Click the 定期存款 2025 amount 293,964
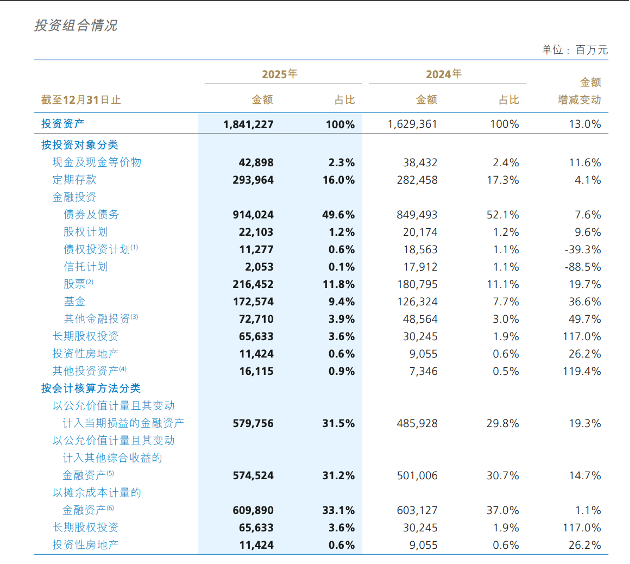 (253, 180)
